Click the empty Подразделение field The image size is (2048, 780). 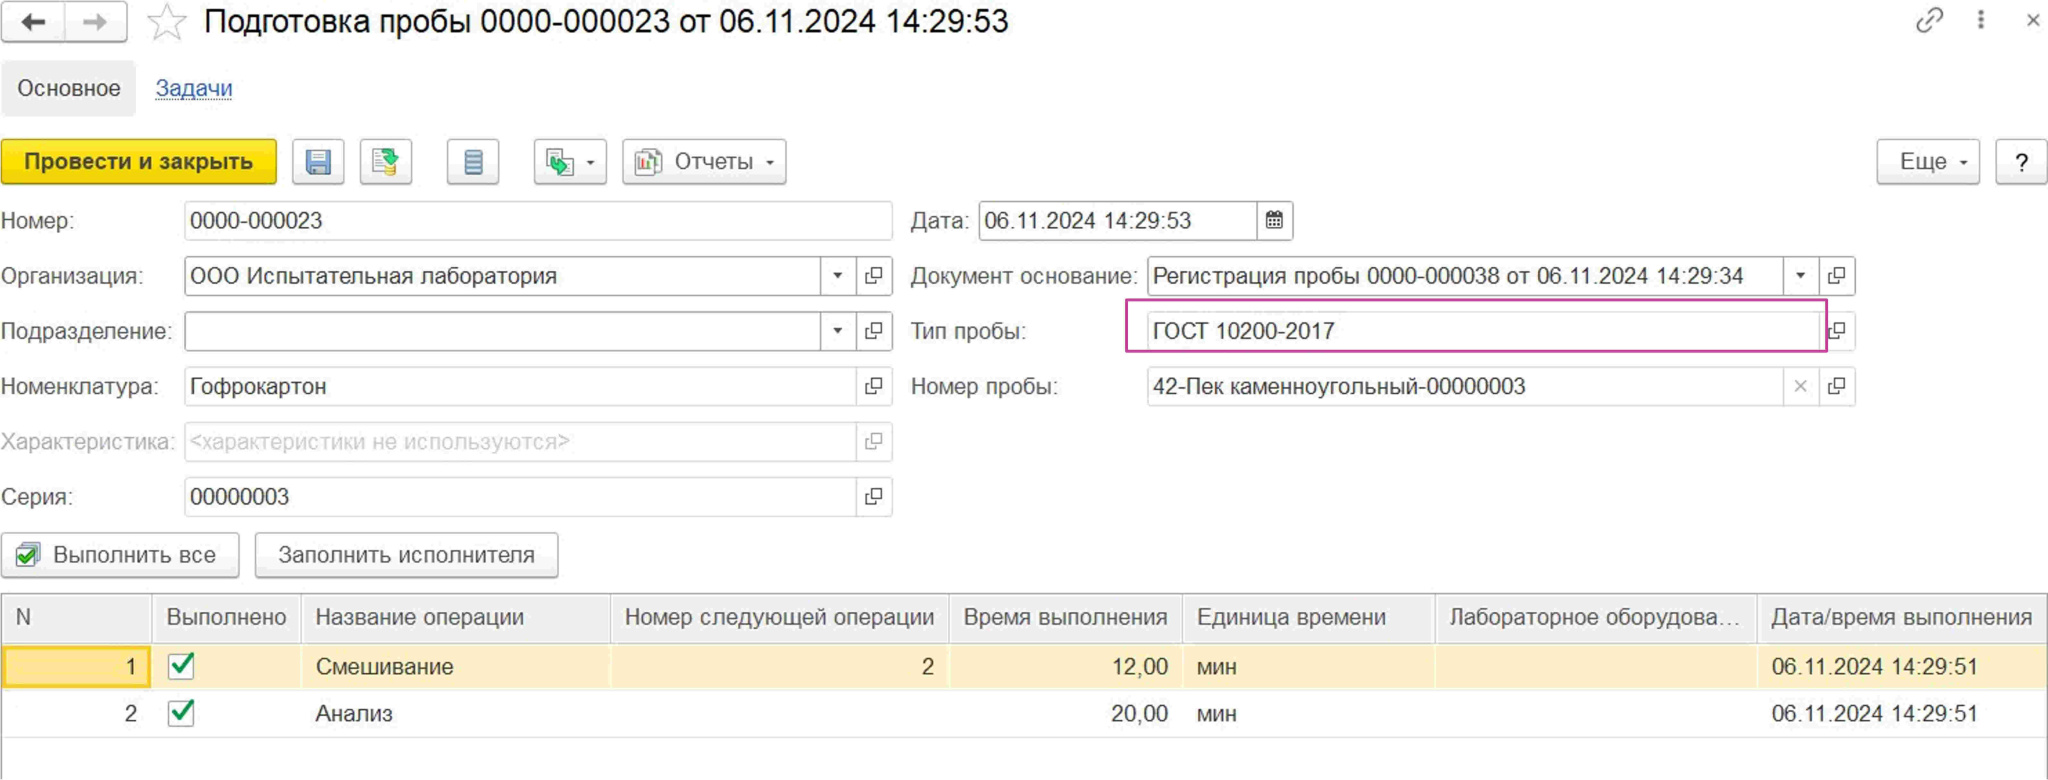502,331
